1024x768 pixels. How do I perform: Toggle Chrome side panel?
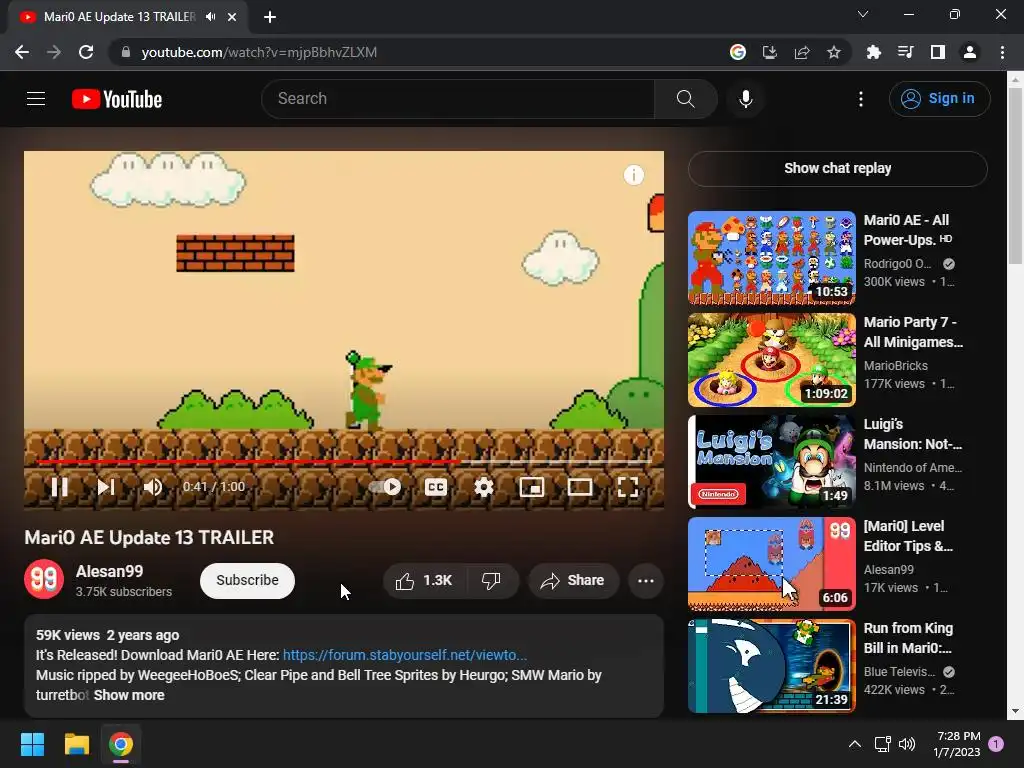click(x=938, y=52)
